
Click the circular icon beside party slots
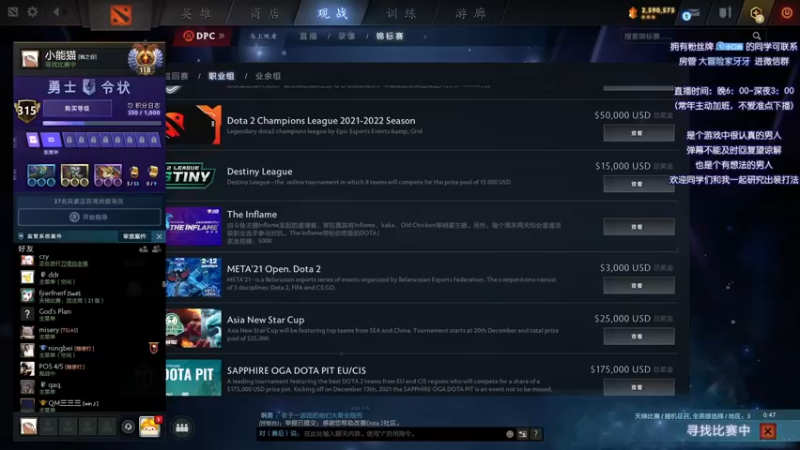(x=128, y=427)
